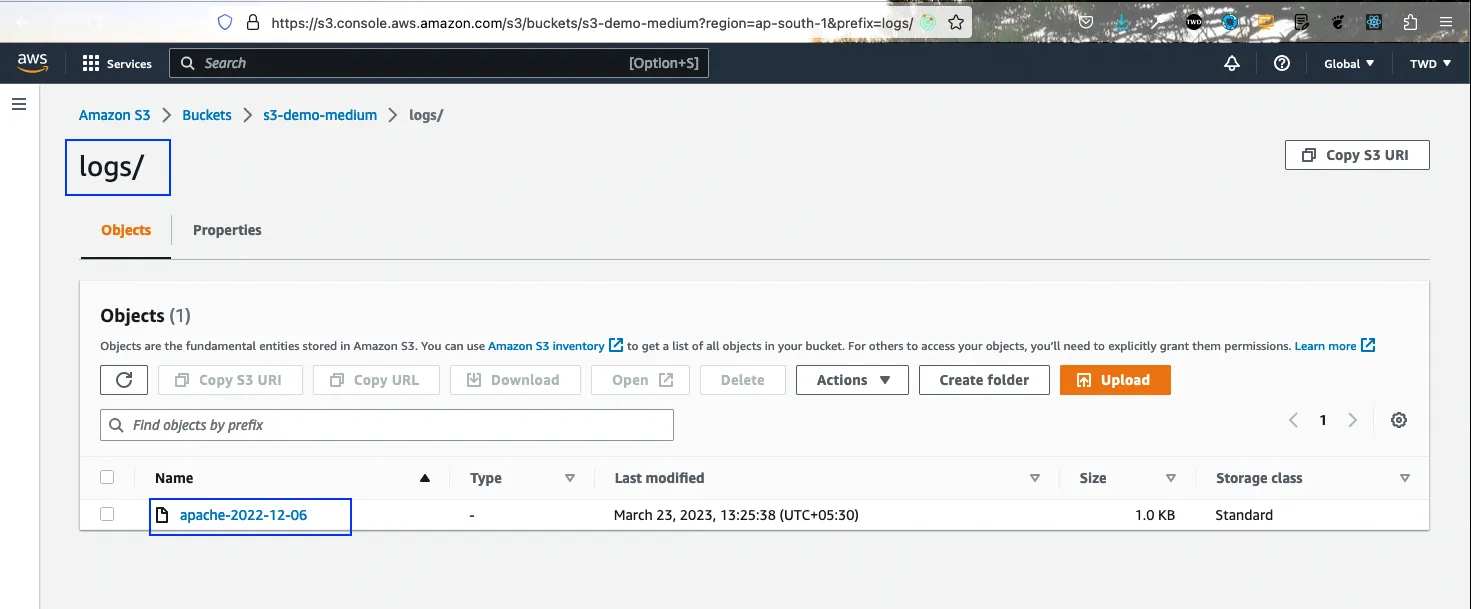Open the AWS help question-mark icon
The image size is (1471, 609).
pyautogui.click(x=1282, y=63)
